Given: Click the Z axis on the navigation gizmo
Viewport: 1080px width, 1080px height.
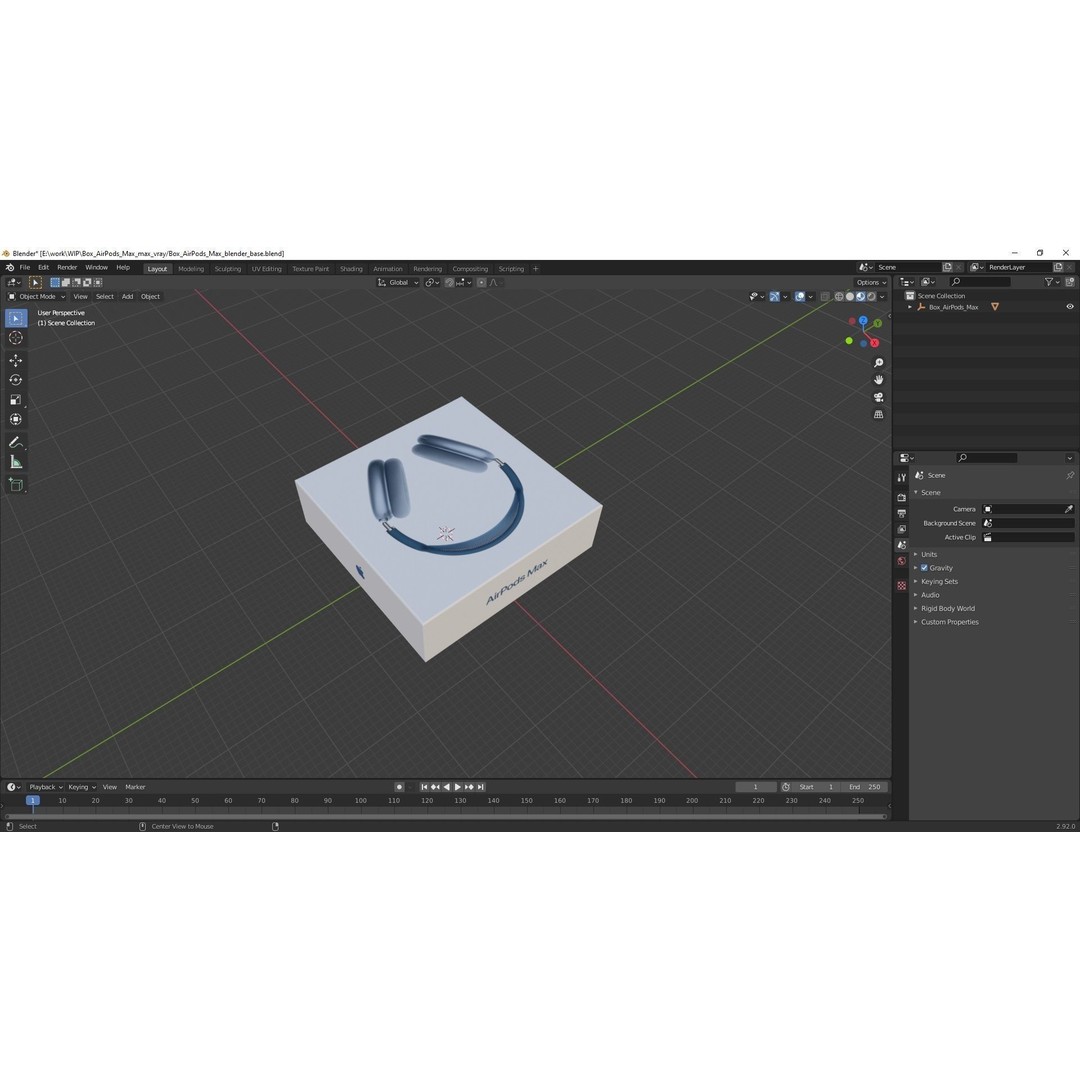Looking at the screenshot, I should coord(862,320).
